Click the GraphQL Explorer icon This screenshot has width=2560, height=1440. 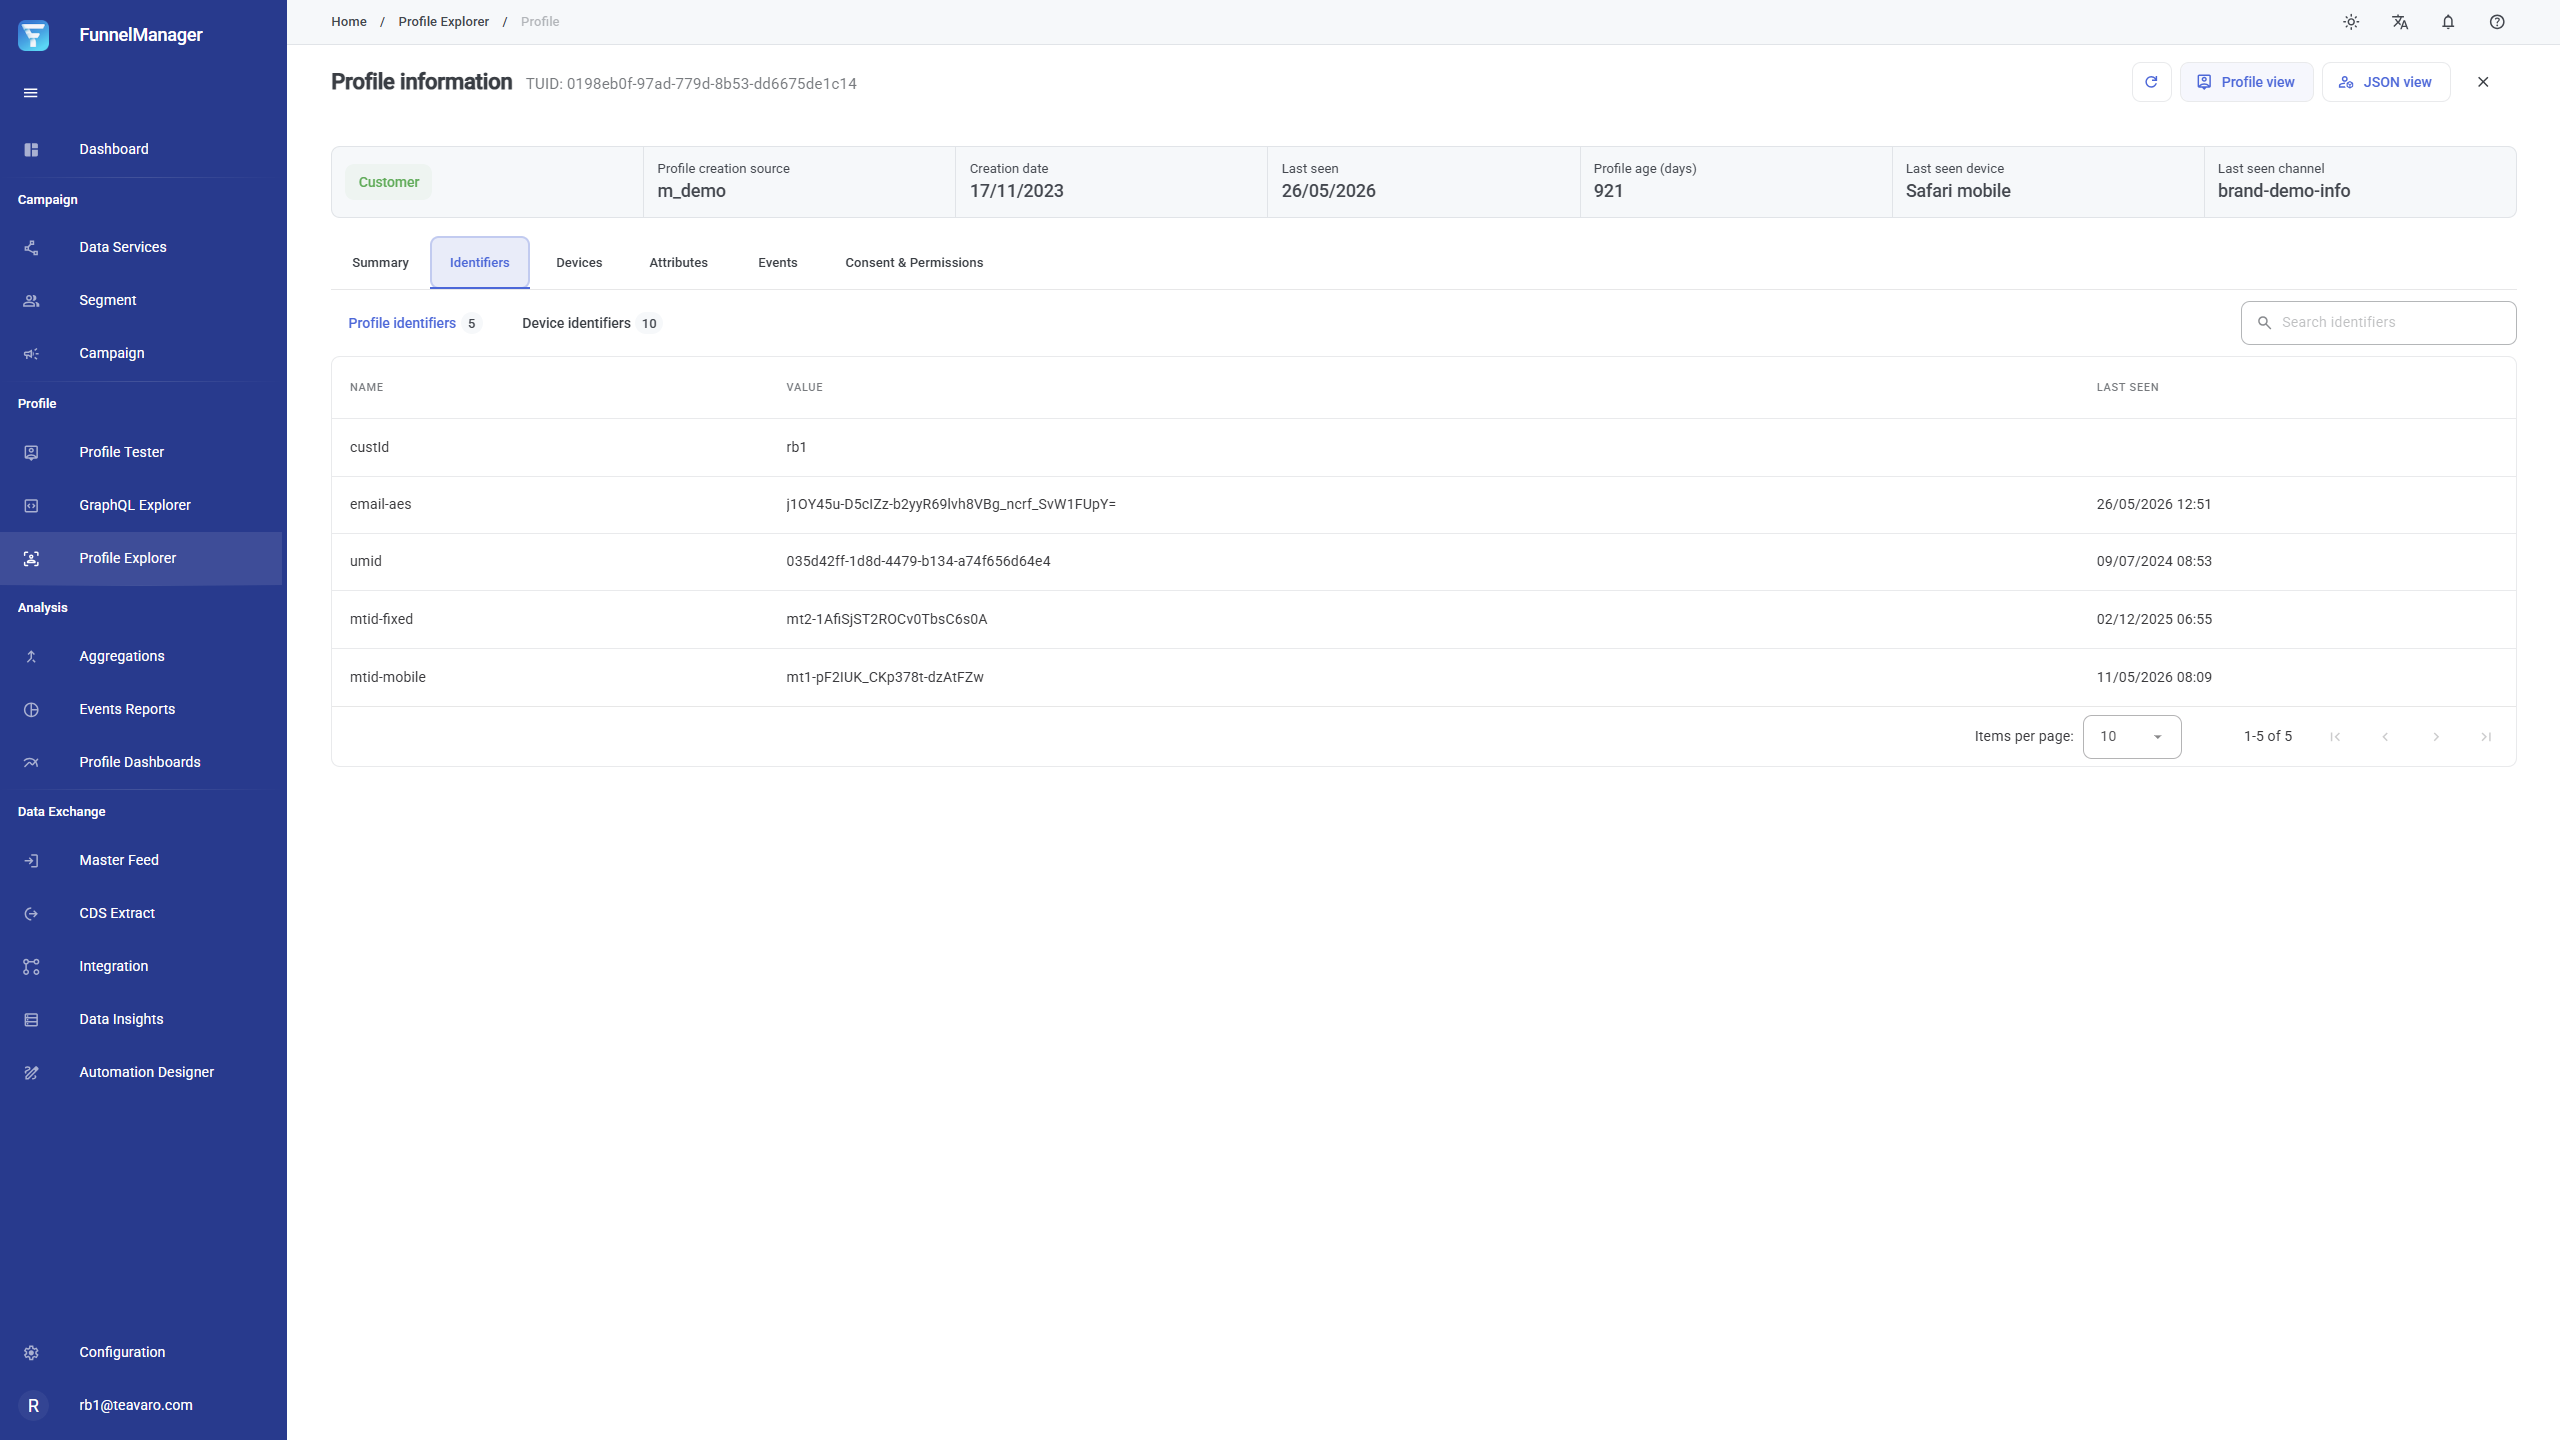coord(31,505)
